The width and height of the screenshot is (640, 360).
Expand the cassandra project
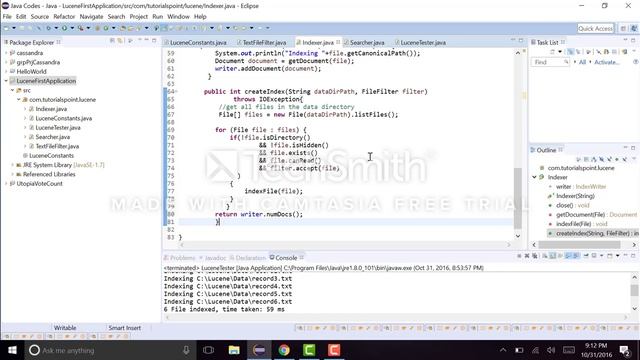[x=6, y=53]
